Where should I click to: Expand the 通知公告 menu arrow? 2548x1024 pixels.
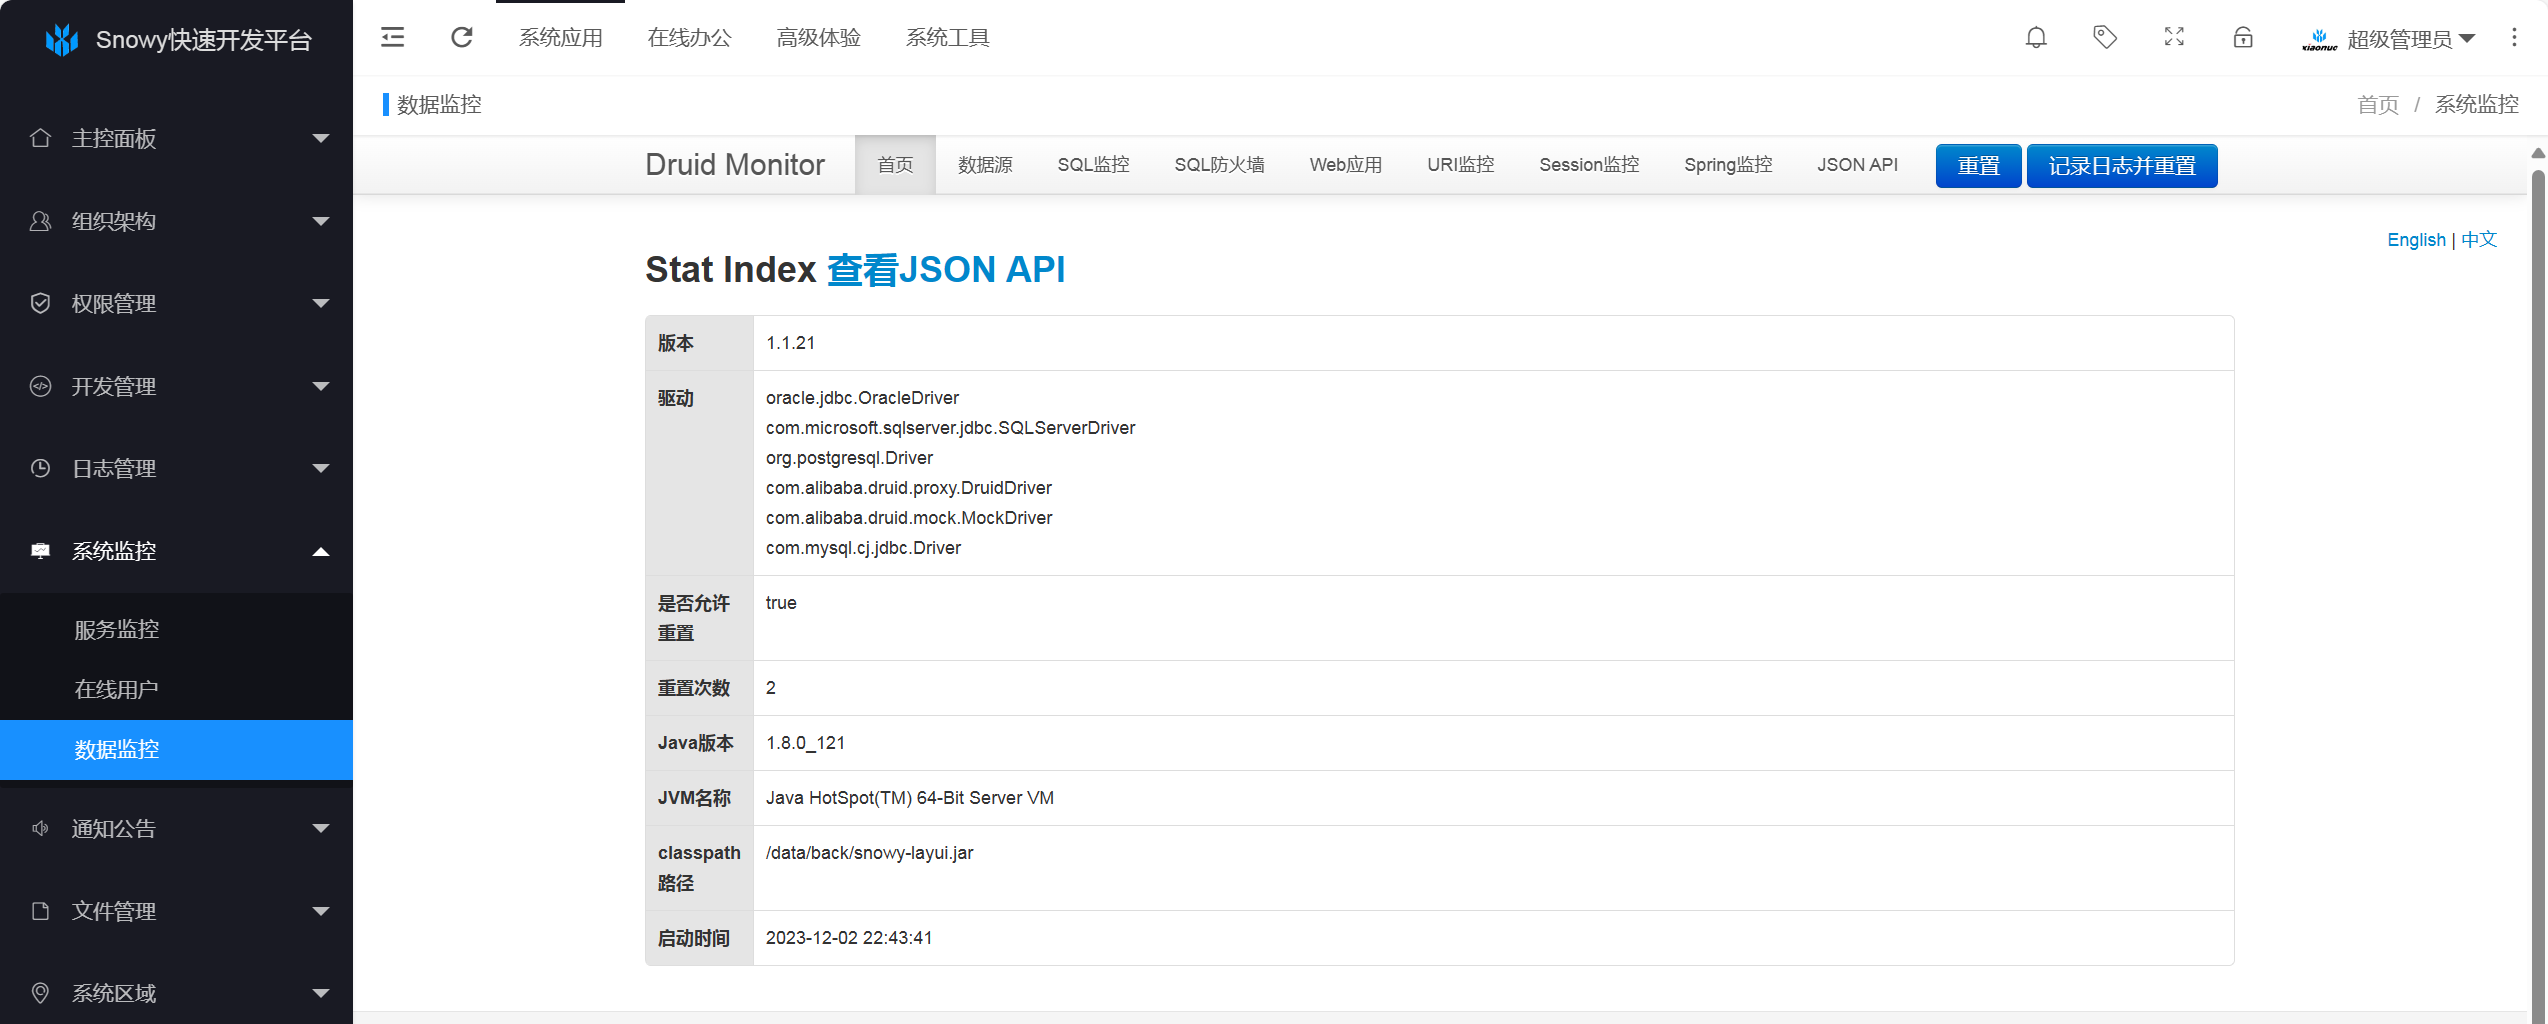[321, 828]
